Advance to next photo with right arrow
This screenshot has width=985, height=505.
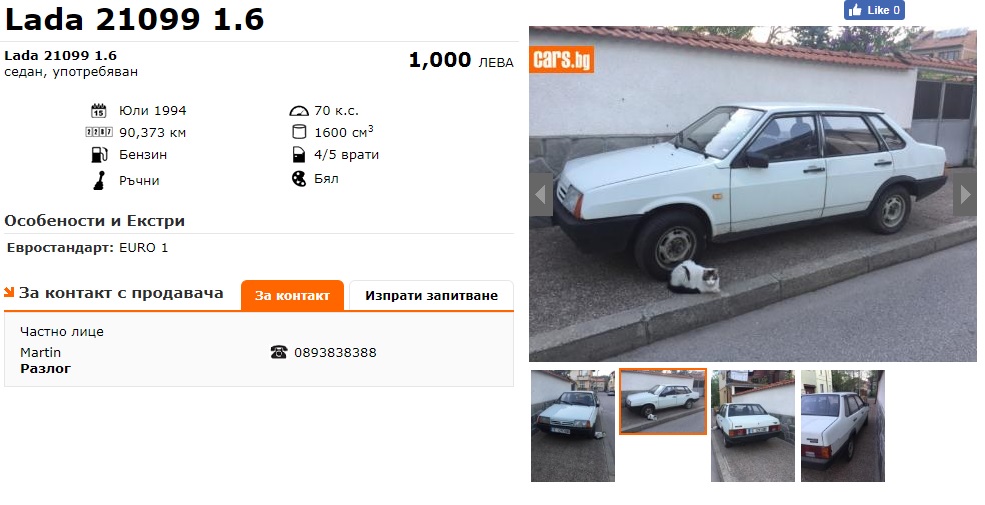(965, 195)
